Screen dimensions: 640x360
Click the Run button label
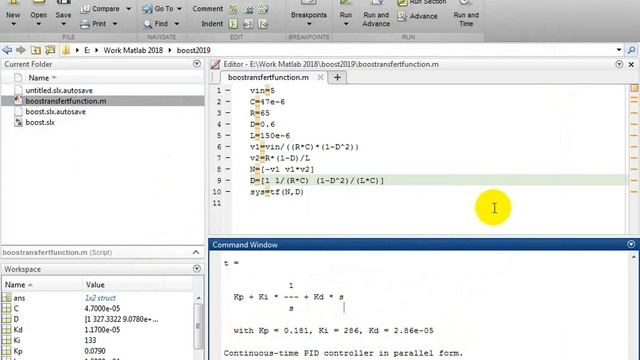pos(345,15)
